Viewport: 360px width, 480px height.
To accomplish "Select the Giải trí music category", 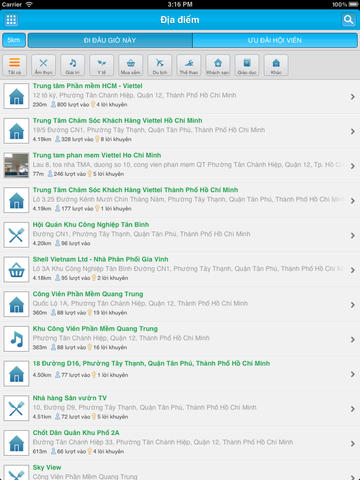I will [x=72, y=65].
